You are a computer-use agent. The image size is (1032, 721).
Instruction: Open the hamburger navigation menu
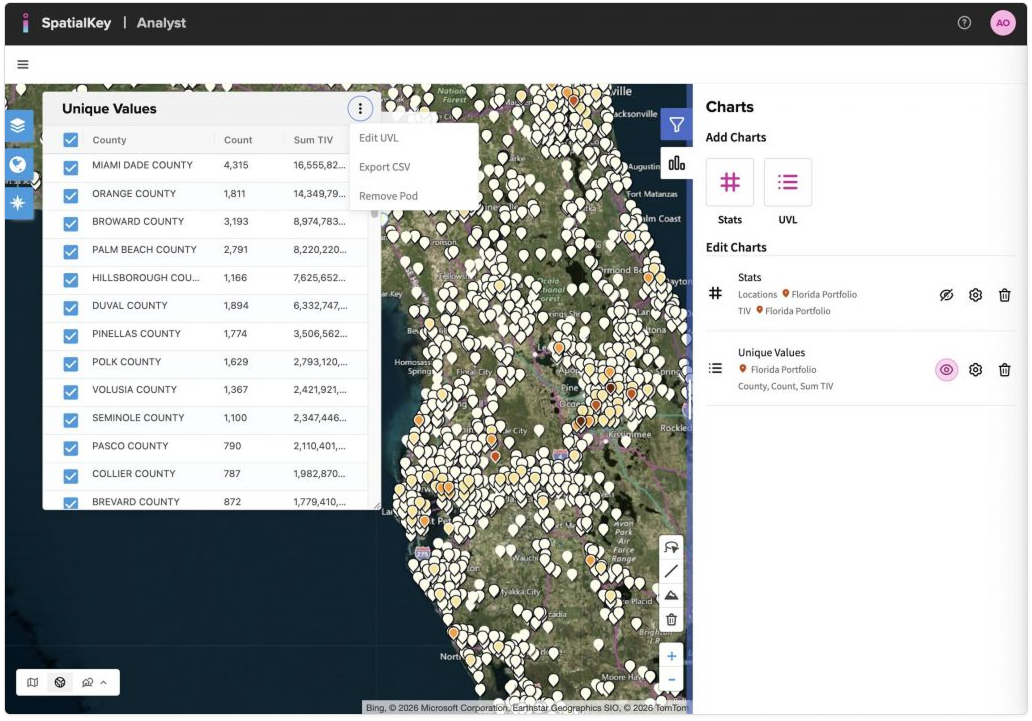pos(23,65)
